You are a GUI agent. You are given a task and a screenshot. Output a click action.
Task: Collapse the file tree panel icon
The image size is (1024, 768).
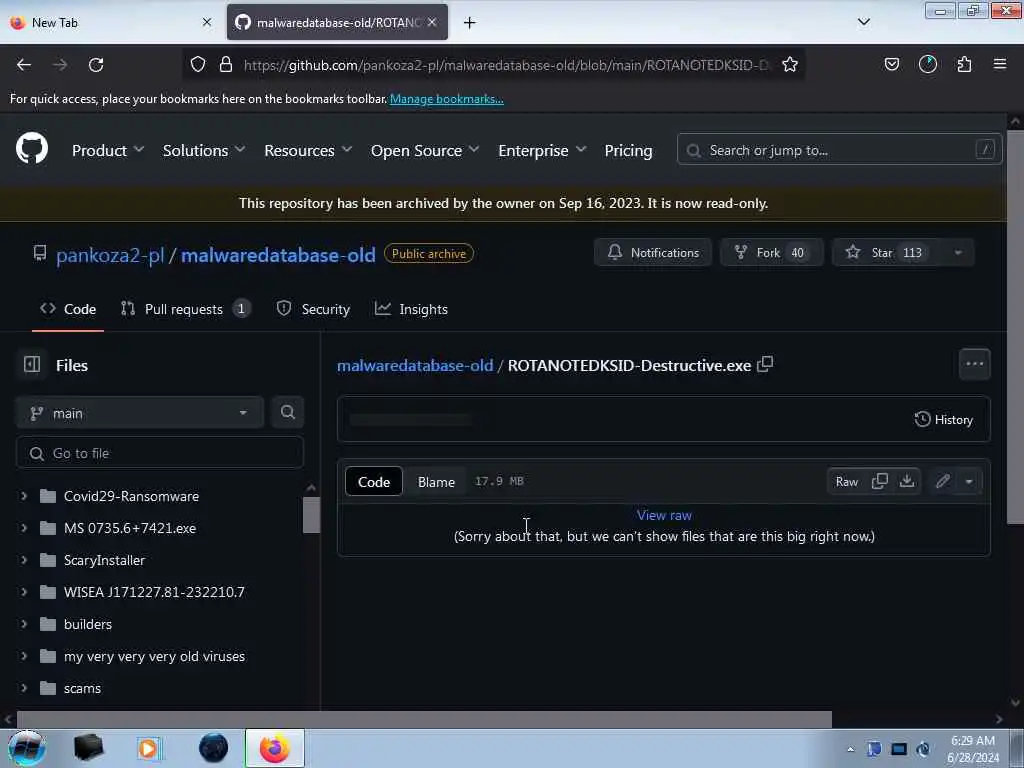click(32, 364)
